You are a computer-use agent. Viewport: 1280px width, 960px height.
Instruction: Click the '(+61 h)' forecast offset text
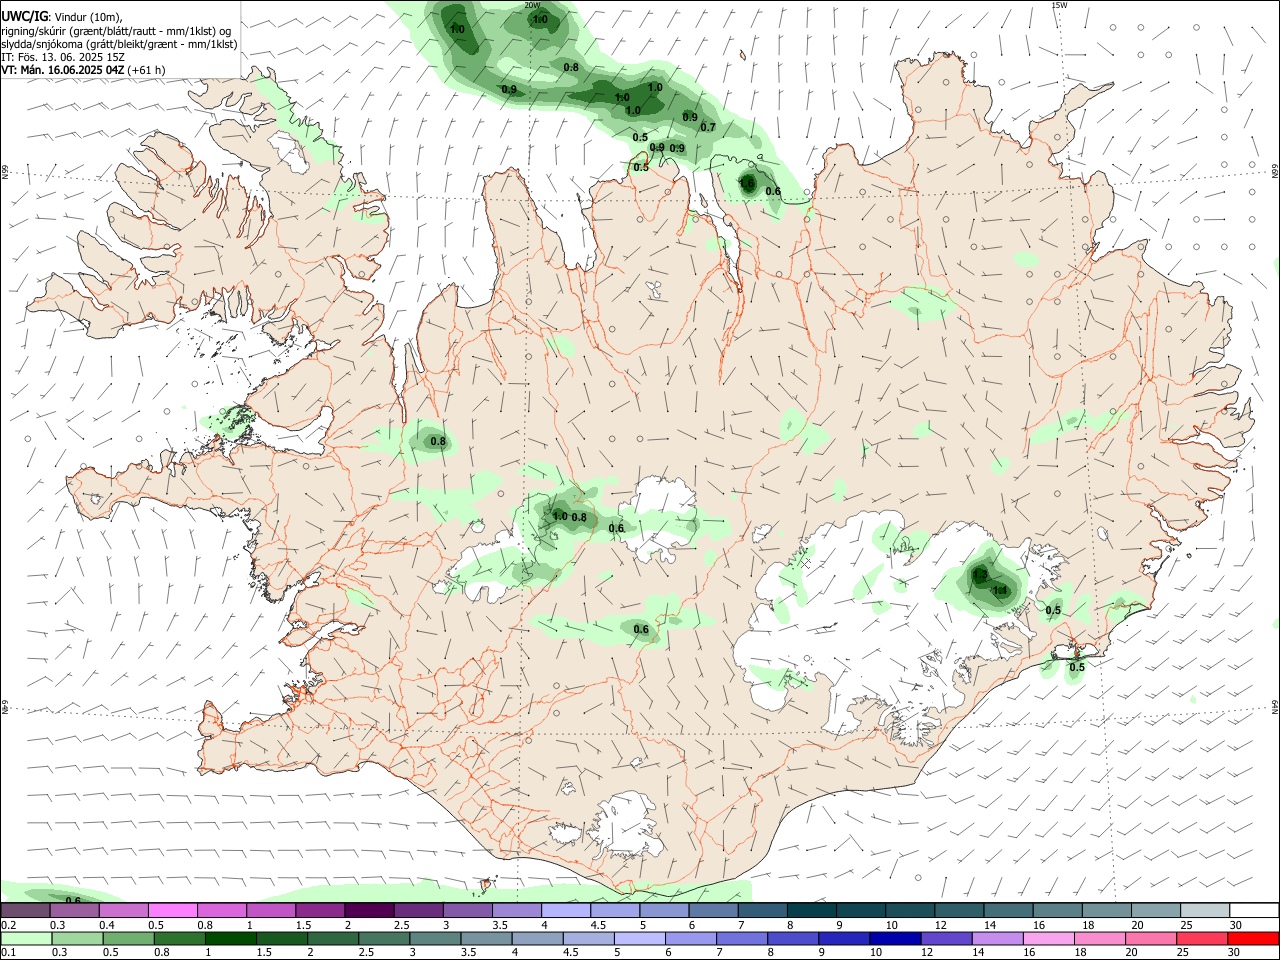[147, 70]
